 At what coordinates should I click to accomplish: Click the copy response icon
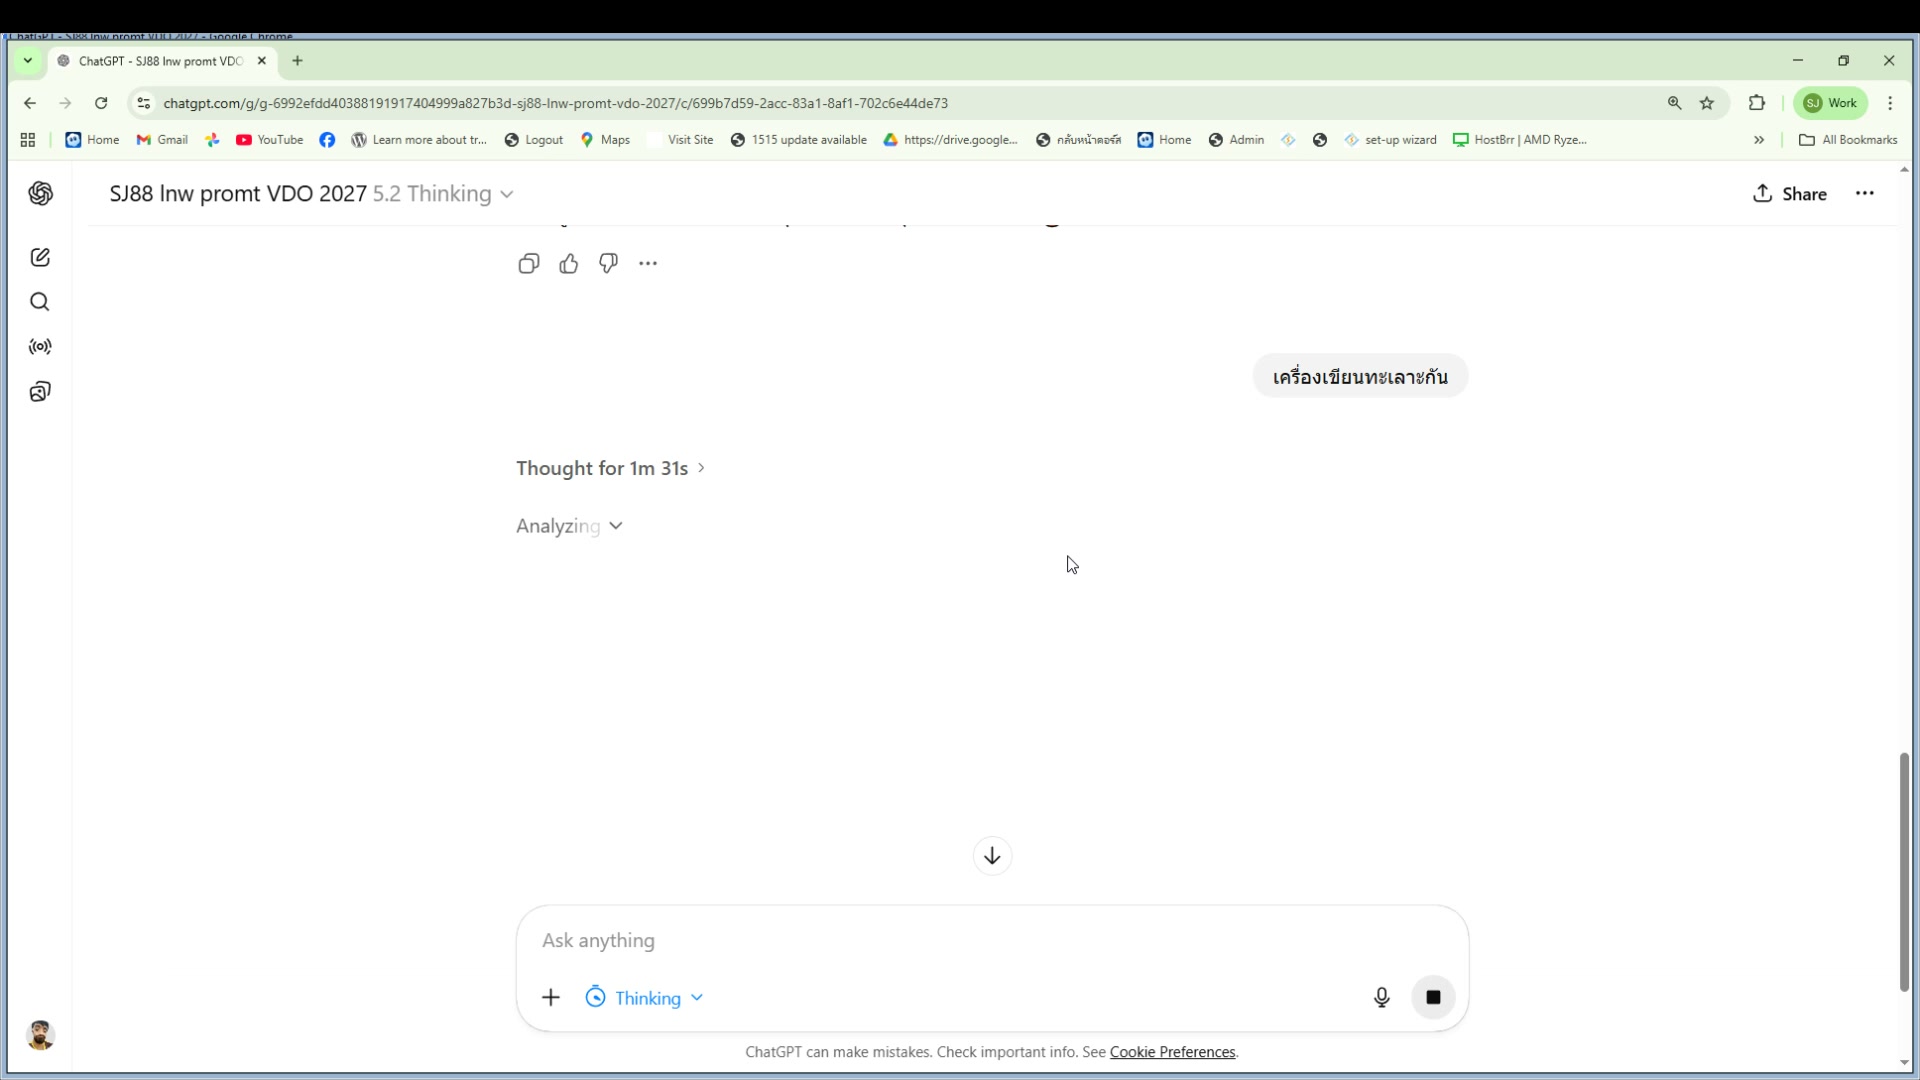(x=529, y=264)
